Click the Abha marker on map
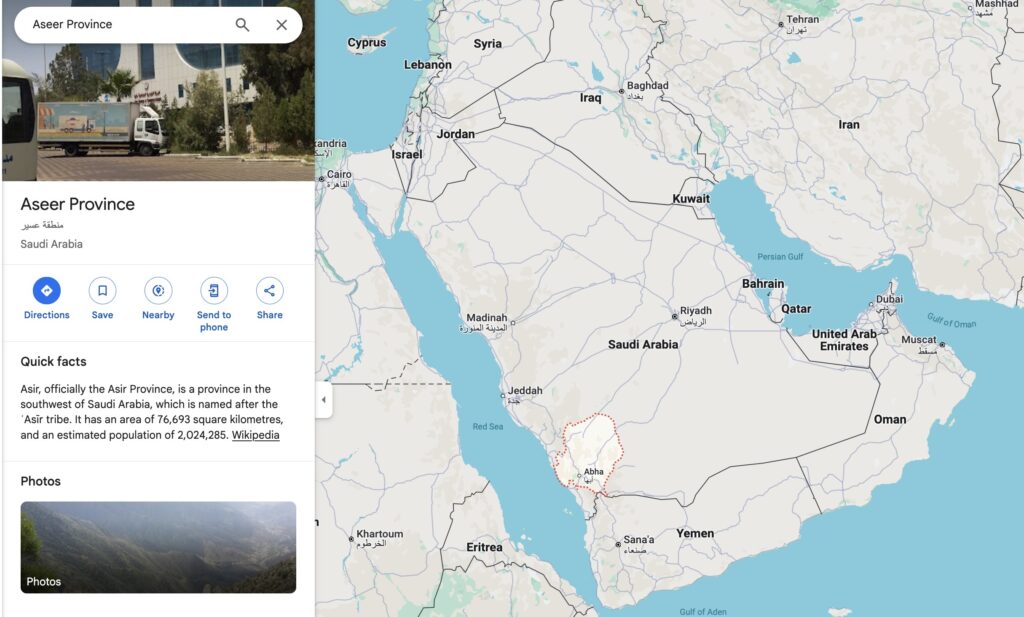 click(579, 476)
